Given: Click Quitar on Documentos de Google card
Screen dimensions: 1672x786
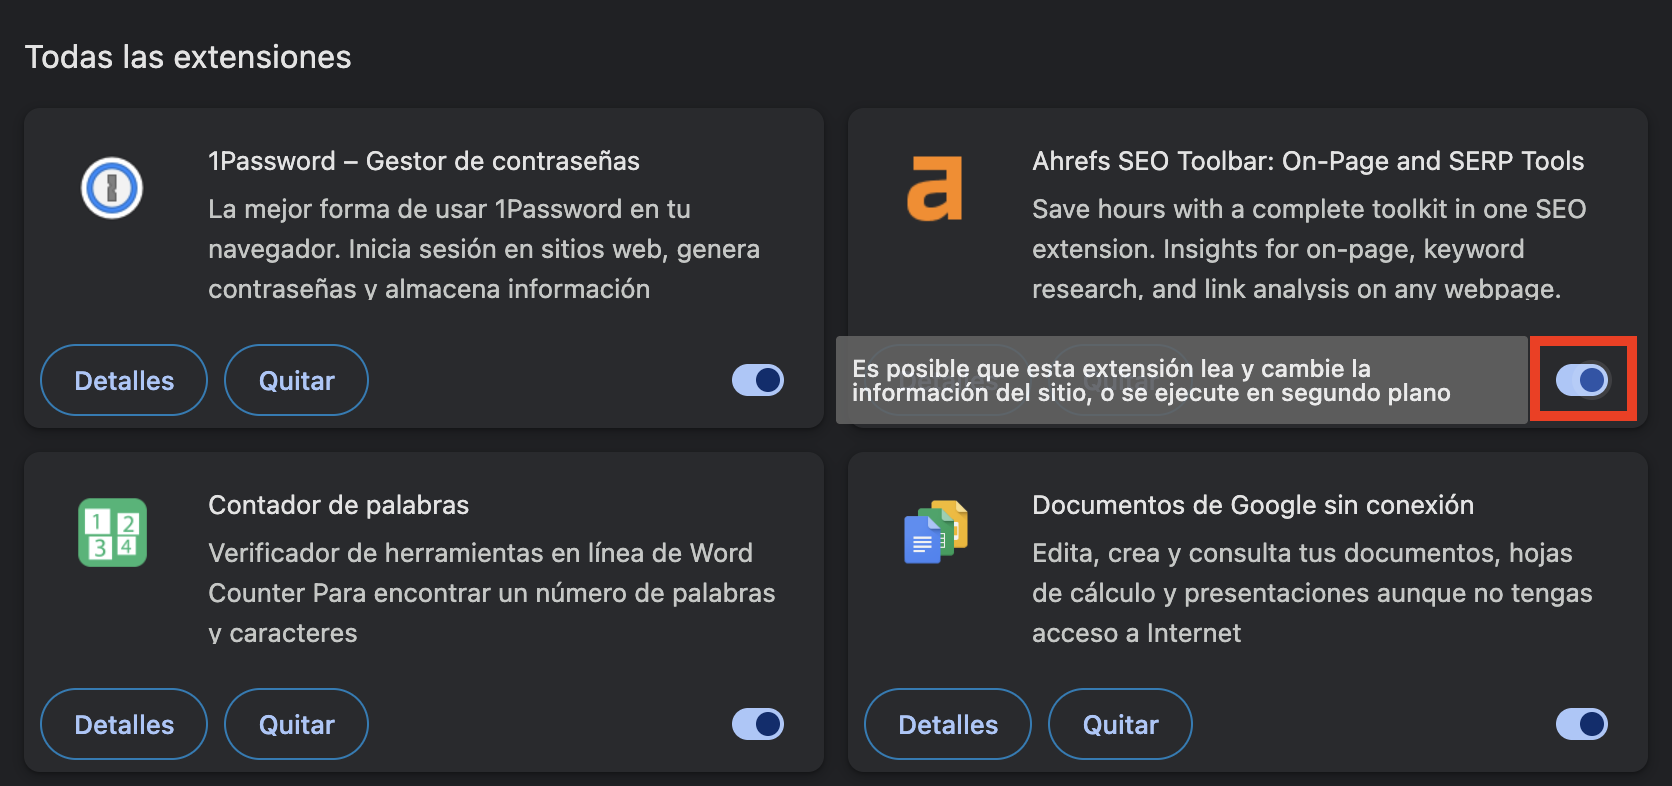Looking at the screenshot, I should click(x=1120, y=724).
